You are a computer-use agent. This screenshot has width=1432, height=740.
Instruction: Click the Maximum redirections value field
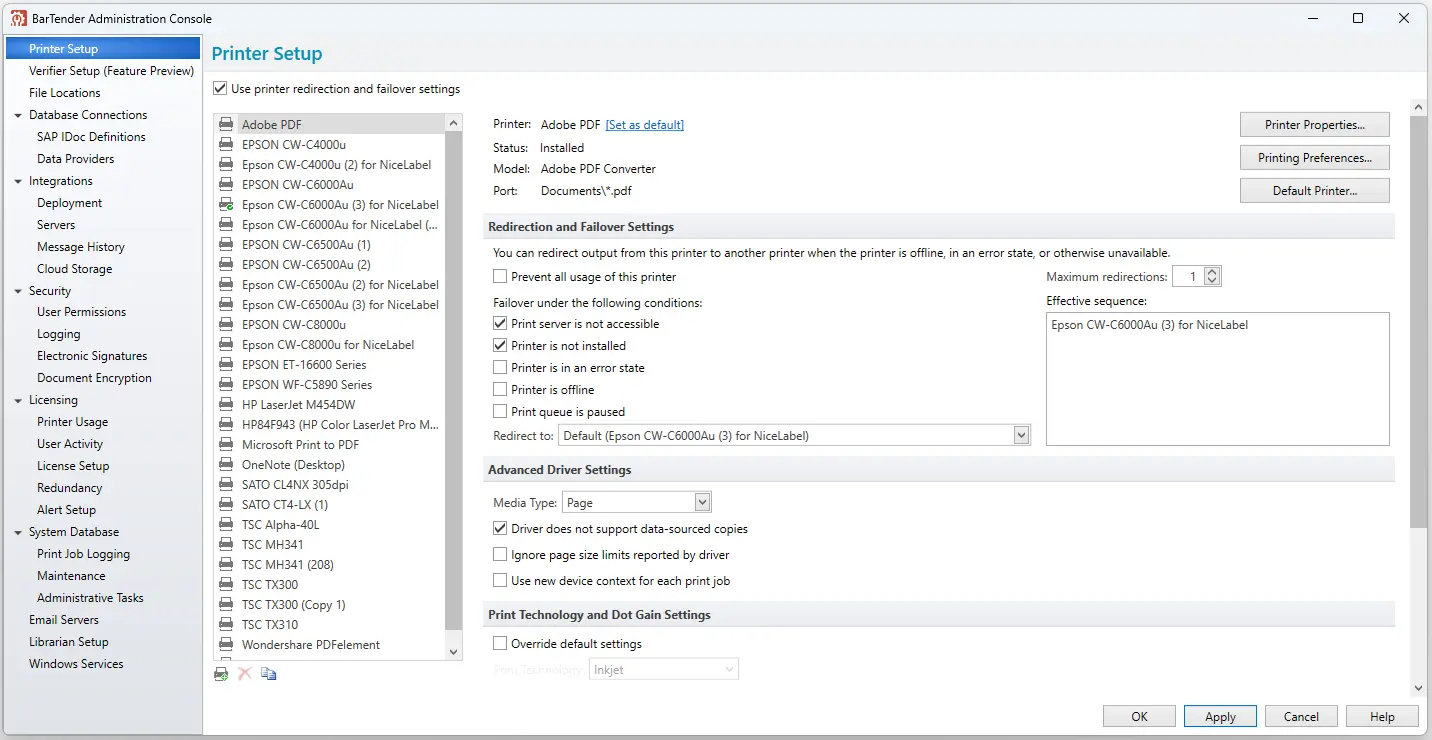coord(1189,277)
